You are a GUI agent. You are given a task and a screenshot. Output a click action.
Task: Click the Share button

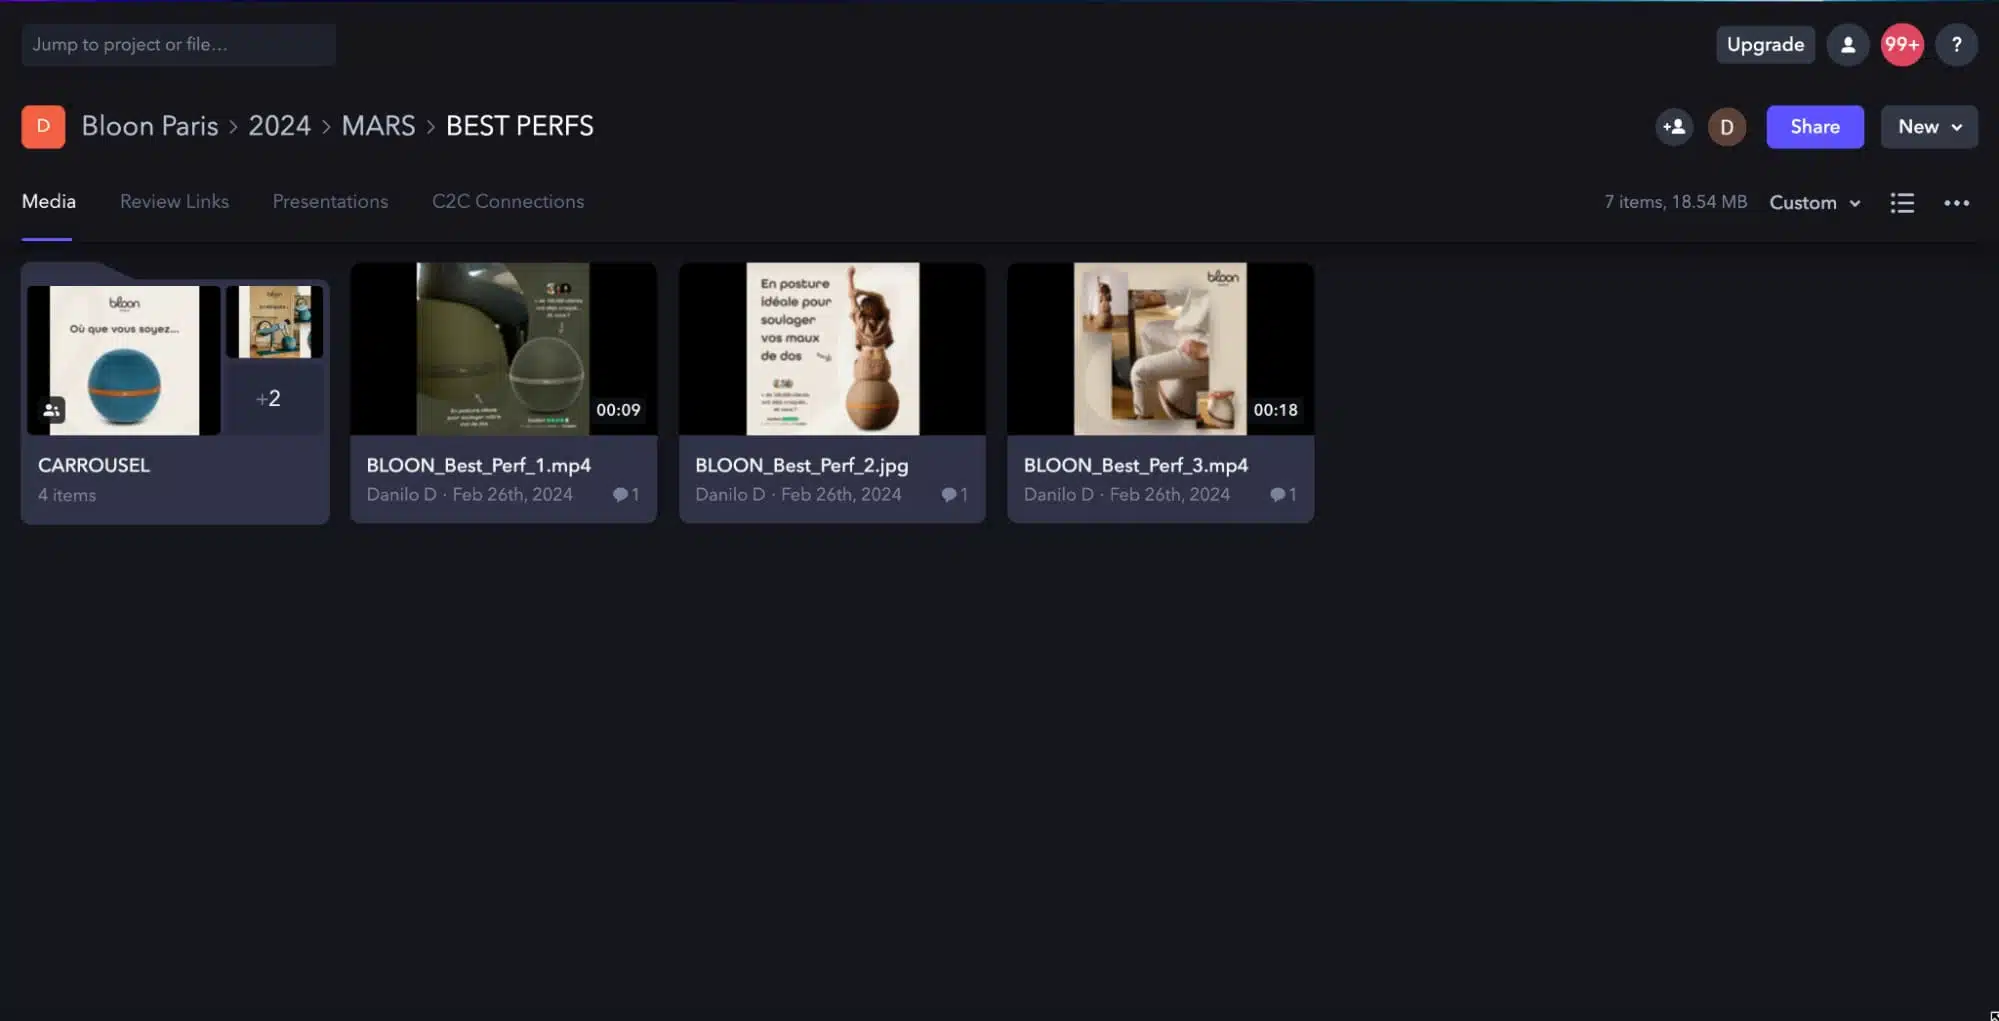(1814, 127)
